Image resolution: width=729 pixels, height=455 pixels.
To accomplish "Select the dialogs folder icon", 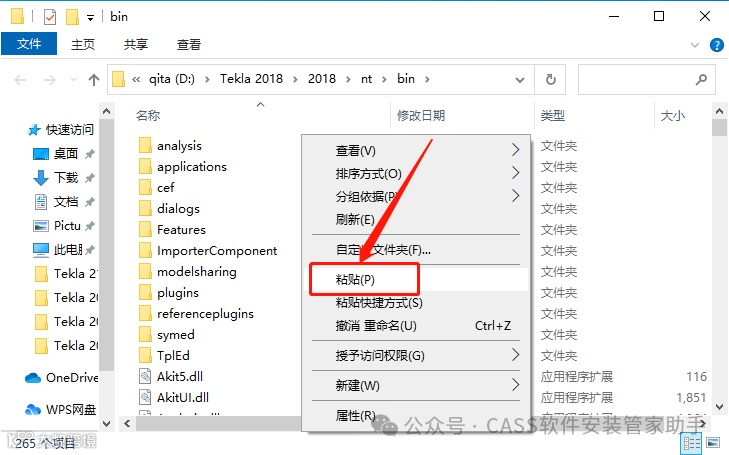I will point(146,208).
